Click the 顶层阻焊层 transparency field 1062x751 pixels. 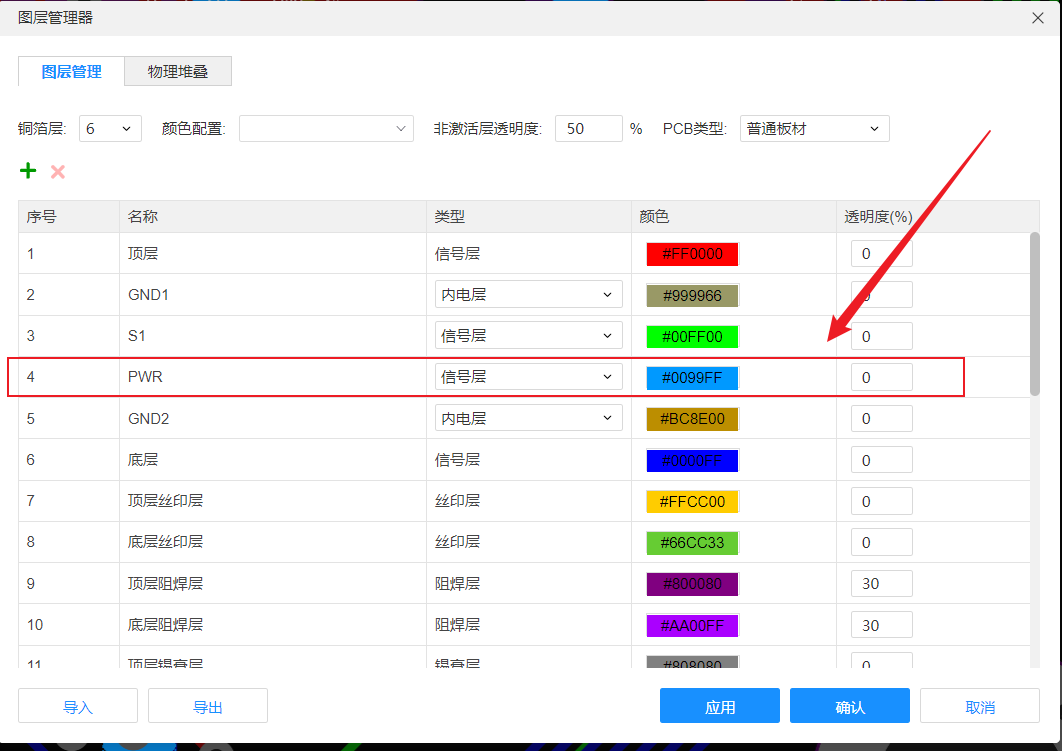point(881,584)
